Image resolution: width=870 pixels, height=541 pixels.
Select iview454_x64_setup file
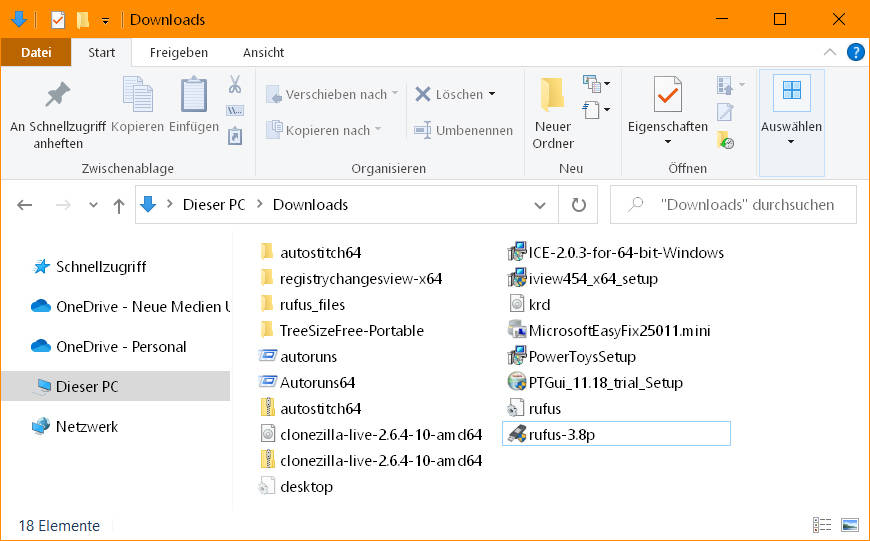tap(583, 278)
